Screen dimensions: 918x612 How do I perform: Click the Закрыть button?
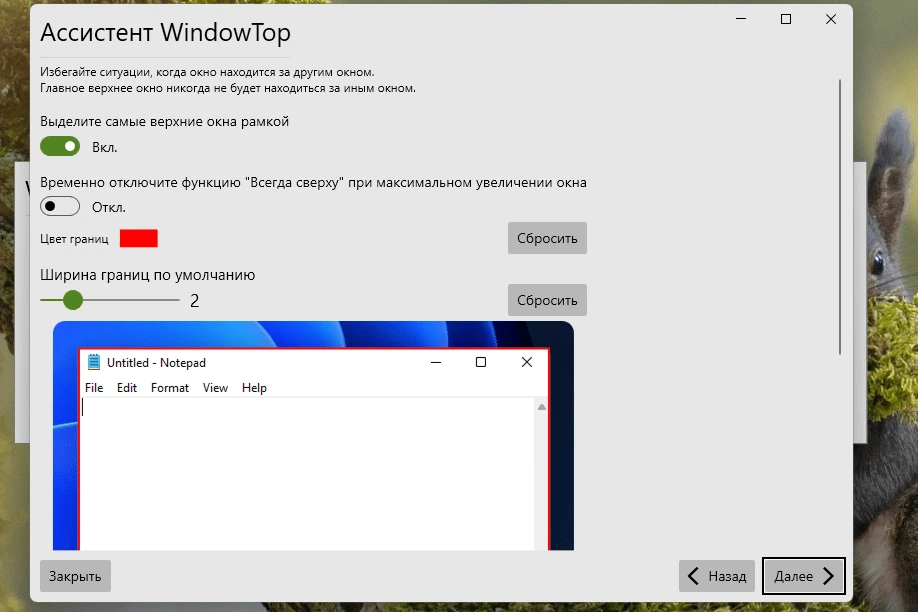[x=75, y=576]
